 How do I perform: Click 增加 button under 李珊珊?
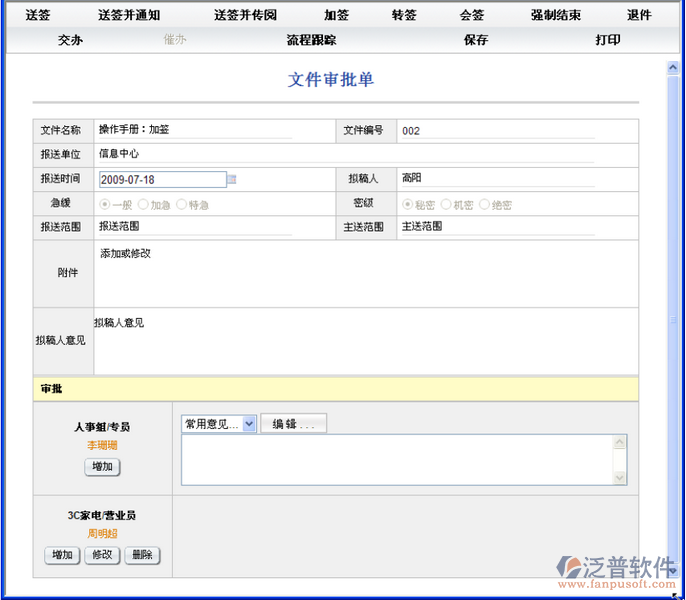pyautogui.click(x=101, y=467)
